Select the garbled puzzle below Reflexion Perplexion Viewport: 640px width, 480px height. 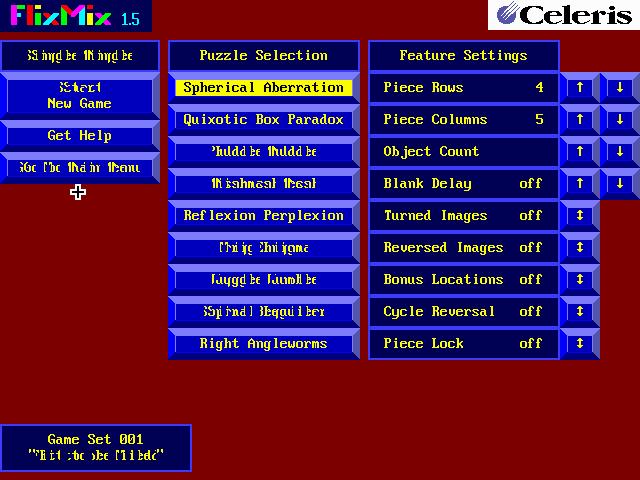[264, 247]
